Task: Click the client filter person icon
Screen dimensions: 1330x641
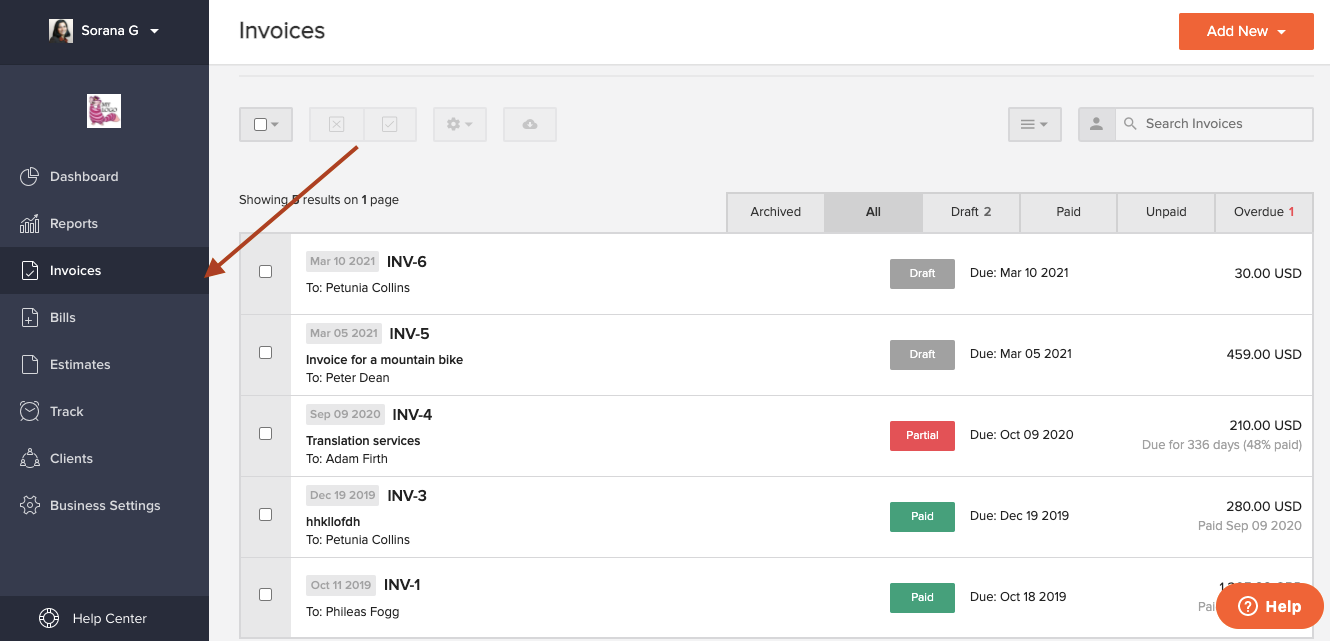Action: tap(1096, 124)
